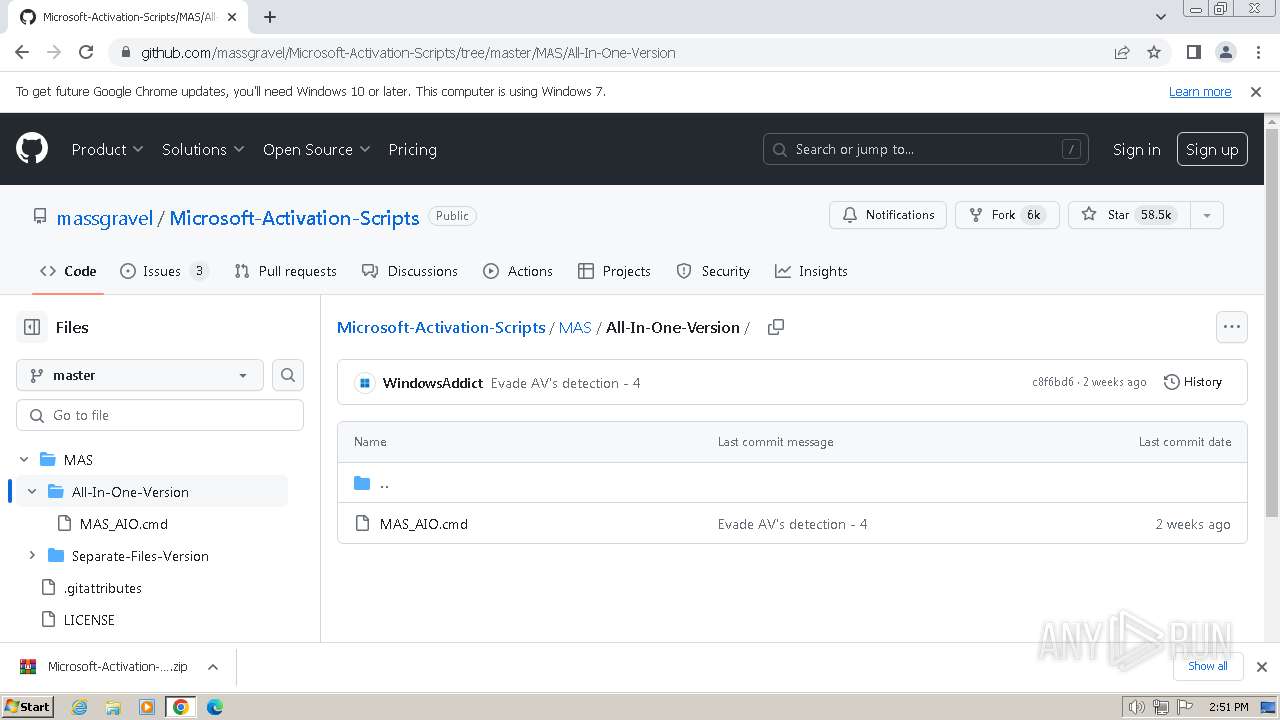
Task: Focus the Go to file field
Action: coord(160,415)
